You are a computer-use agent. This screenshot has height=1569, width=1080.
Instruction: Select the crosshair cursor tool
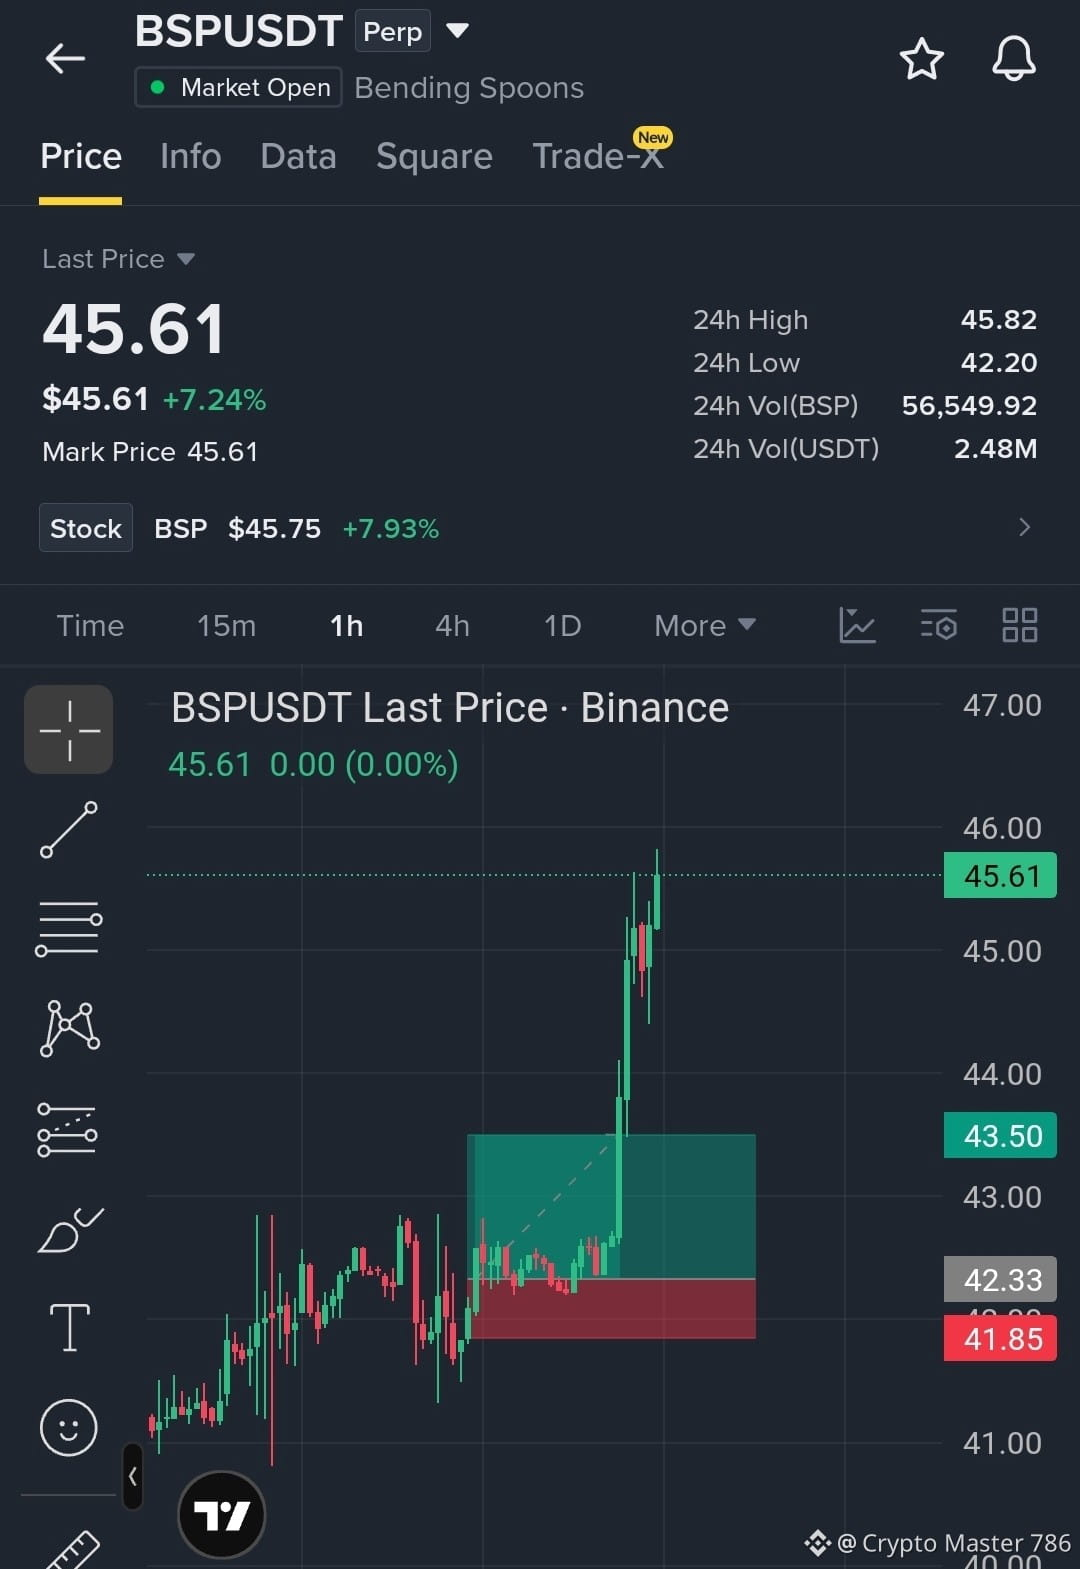pos(69,730)
